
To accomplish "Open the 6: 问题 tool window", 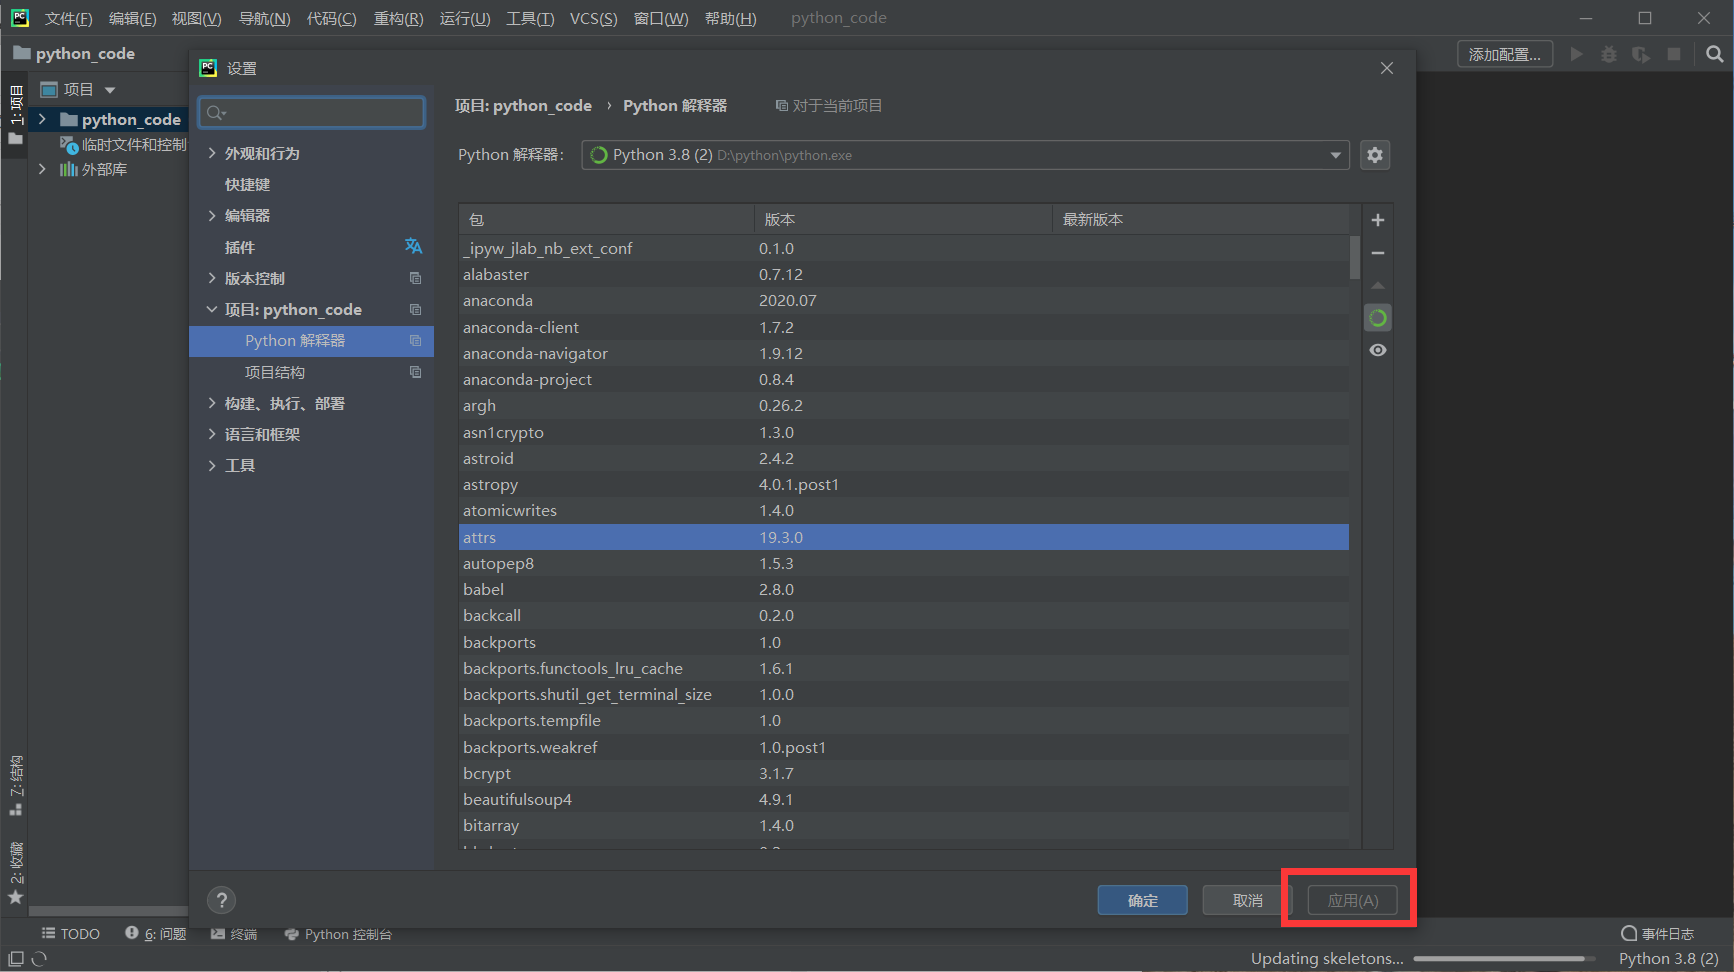I will (x=156, y=934).
